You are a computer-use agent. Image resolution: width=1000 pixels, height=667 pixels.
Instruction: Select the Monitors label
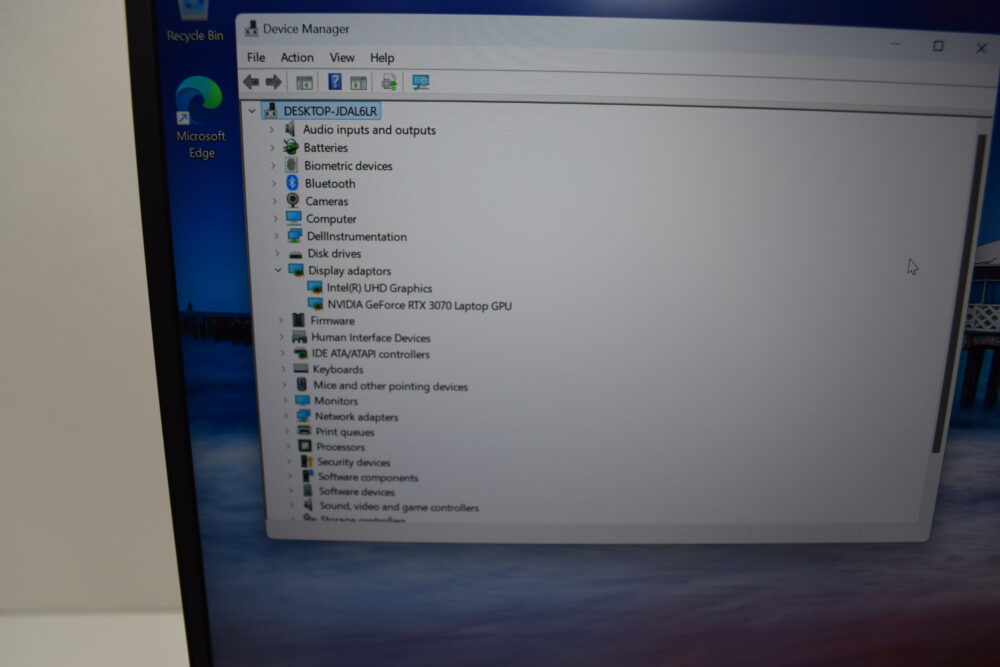click(335, 401)
